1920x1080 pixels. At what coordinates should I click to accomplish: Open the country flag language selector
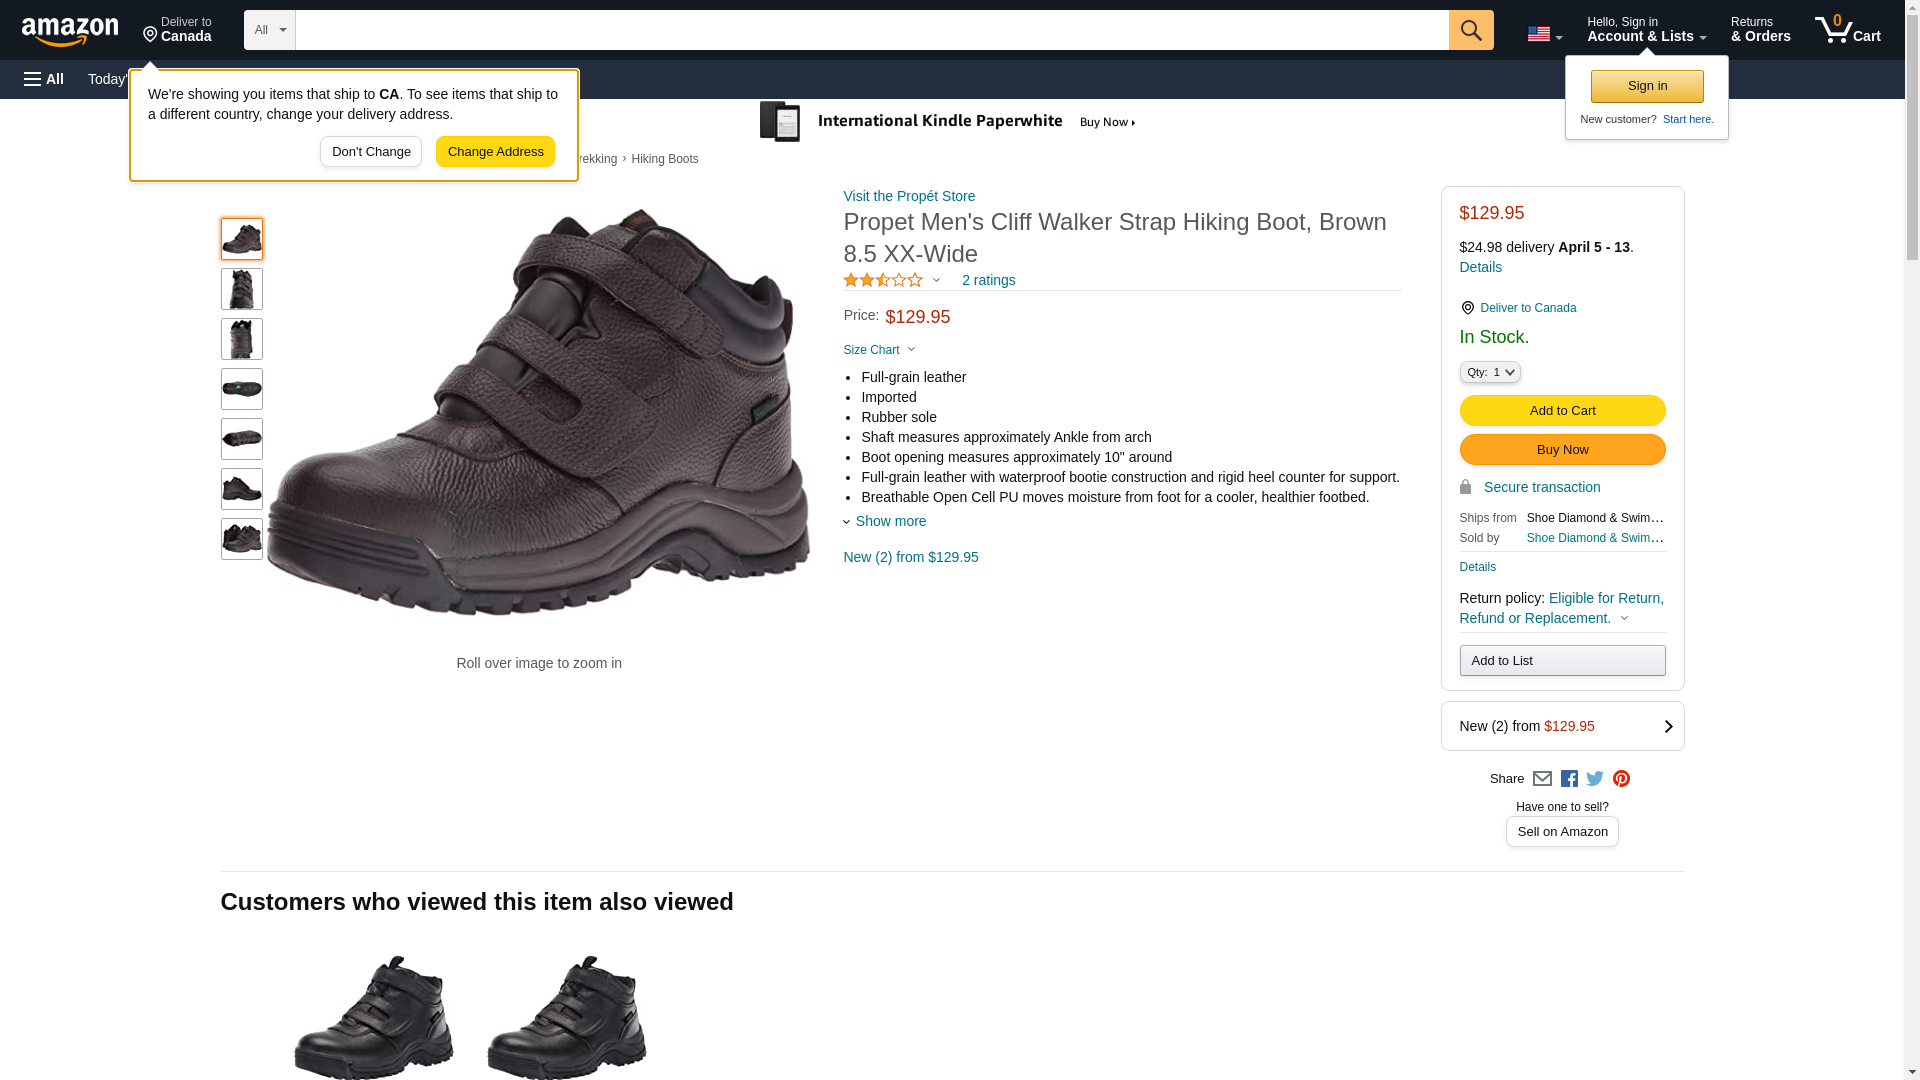[1544, 34]
